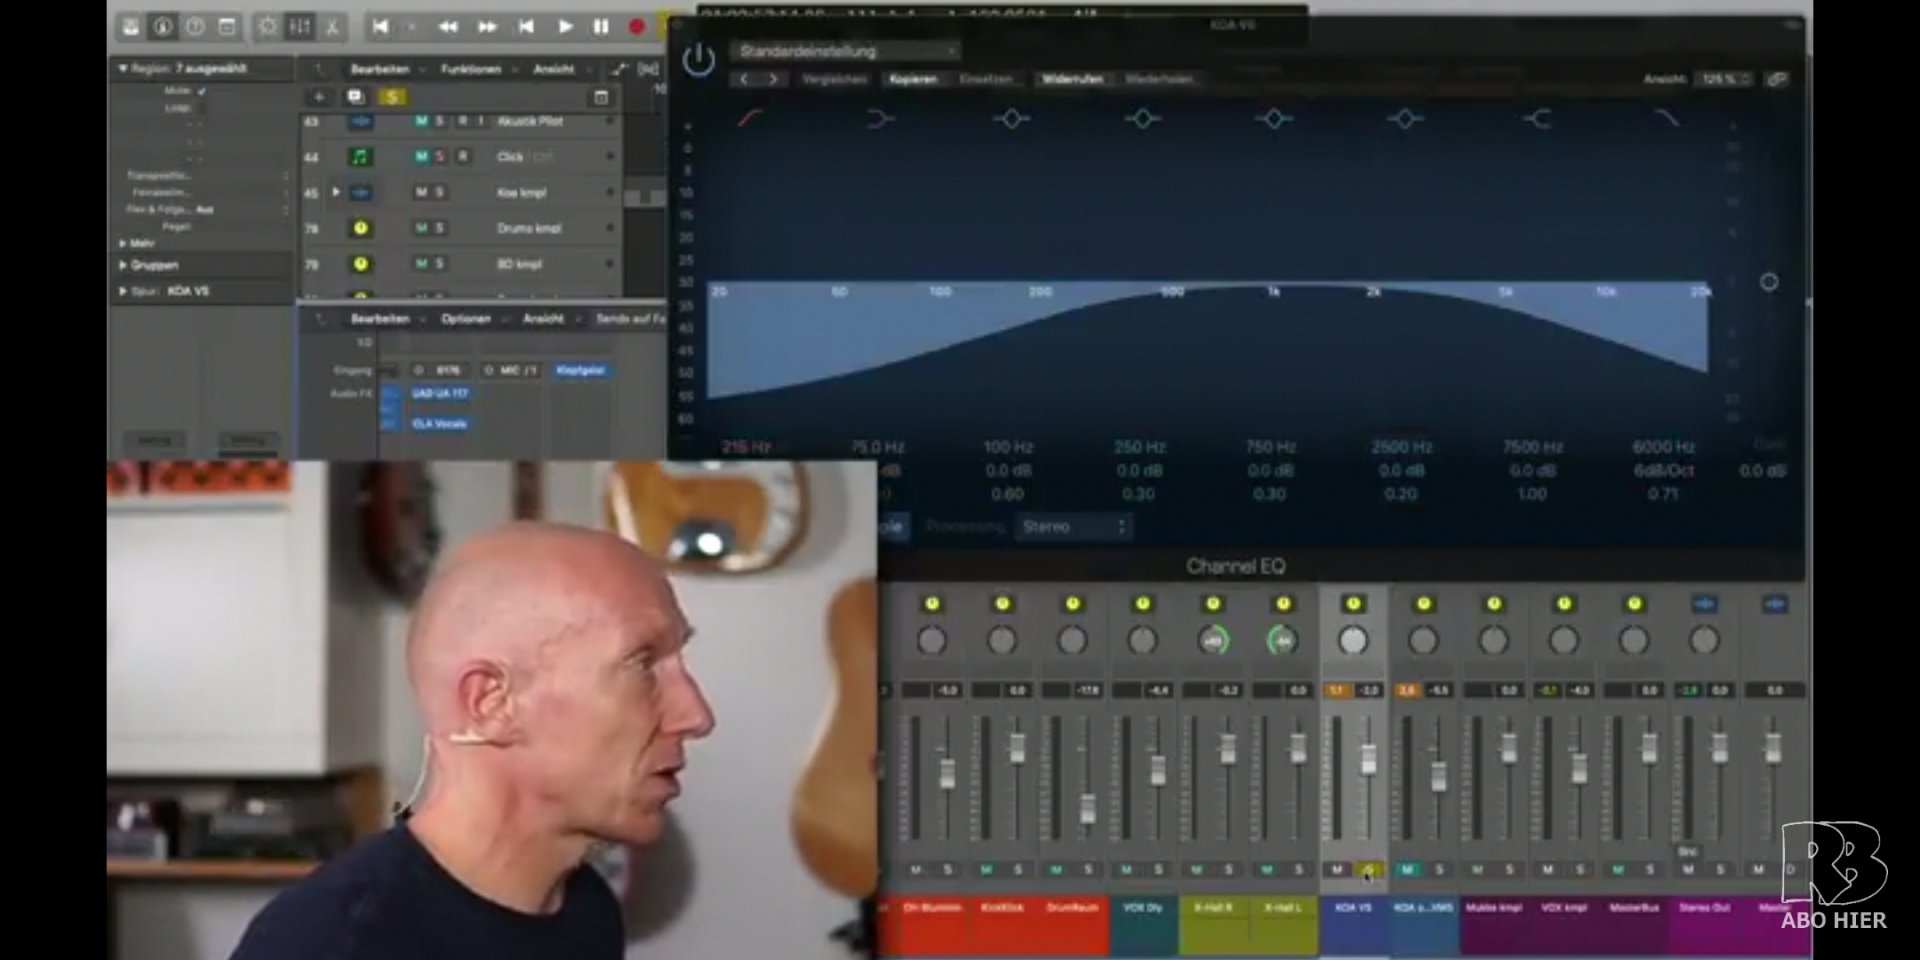Toggle the Channel EQ power button

pos(698,60)
